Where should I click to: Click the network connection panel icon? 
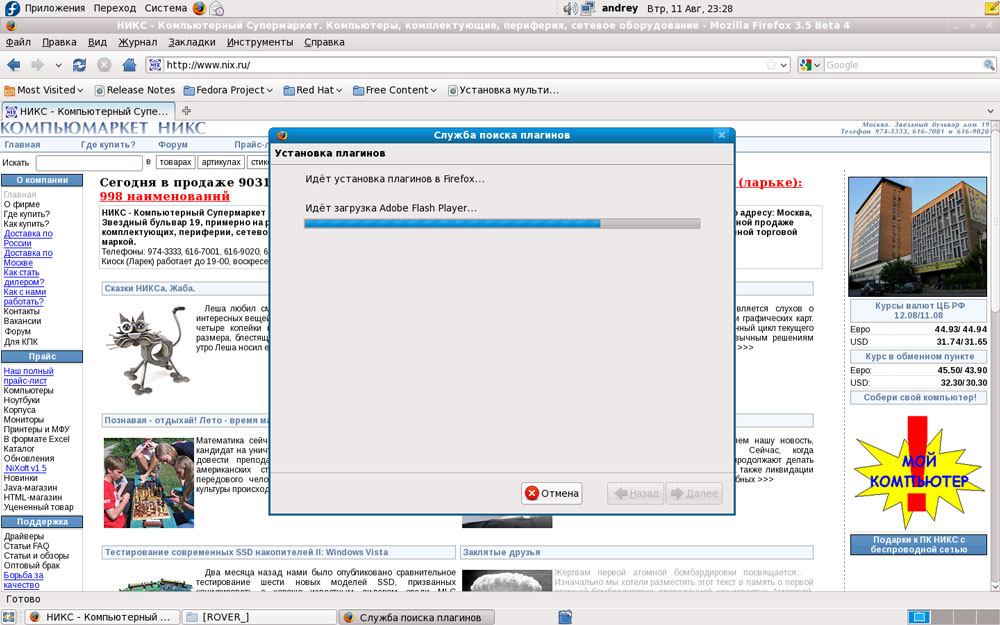point(587,8)
